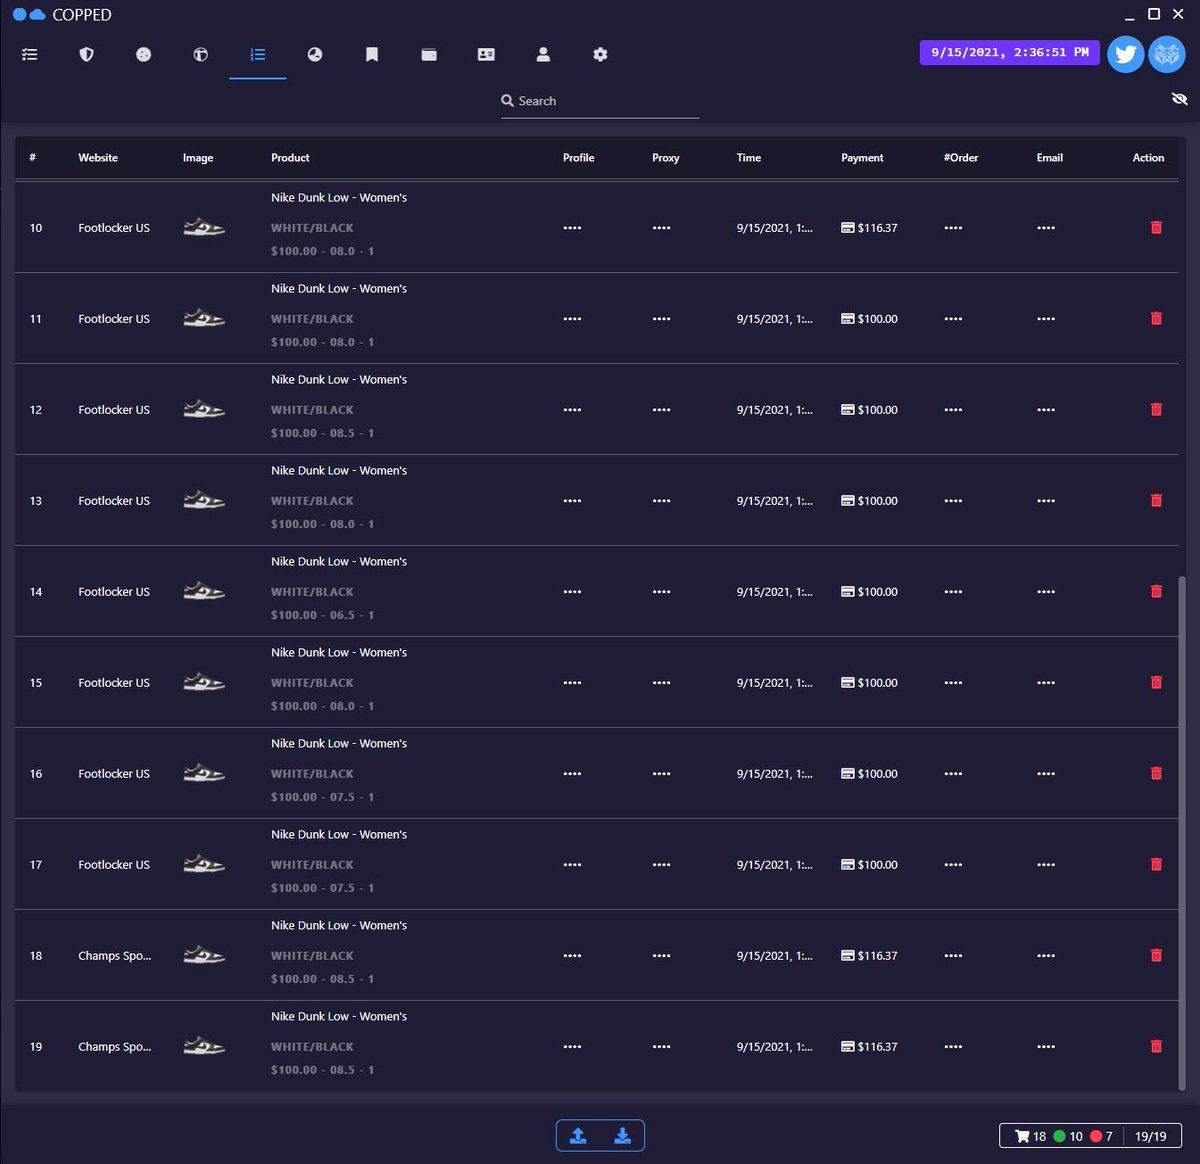Click the cart count icon in status box
The height and width of the screenshot is (1164, 1200).
[1022, 1136]
